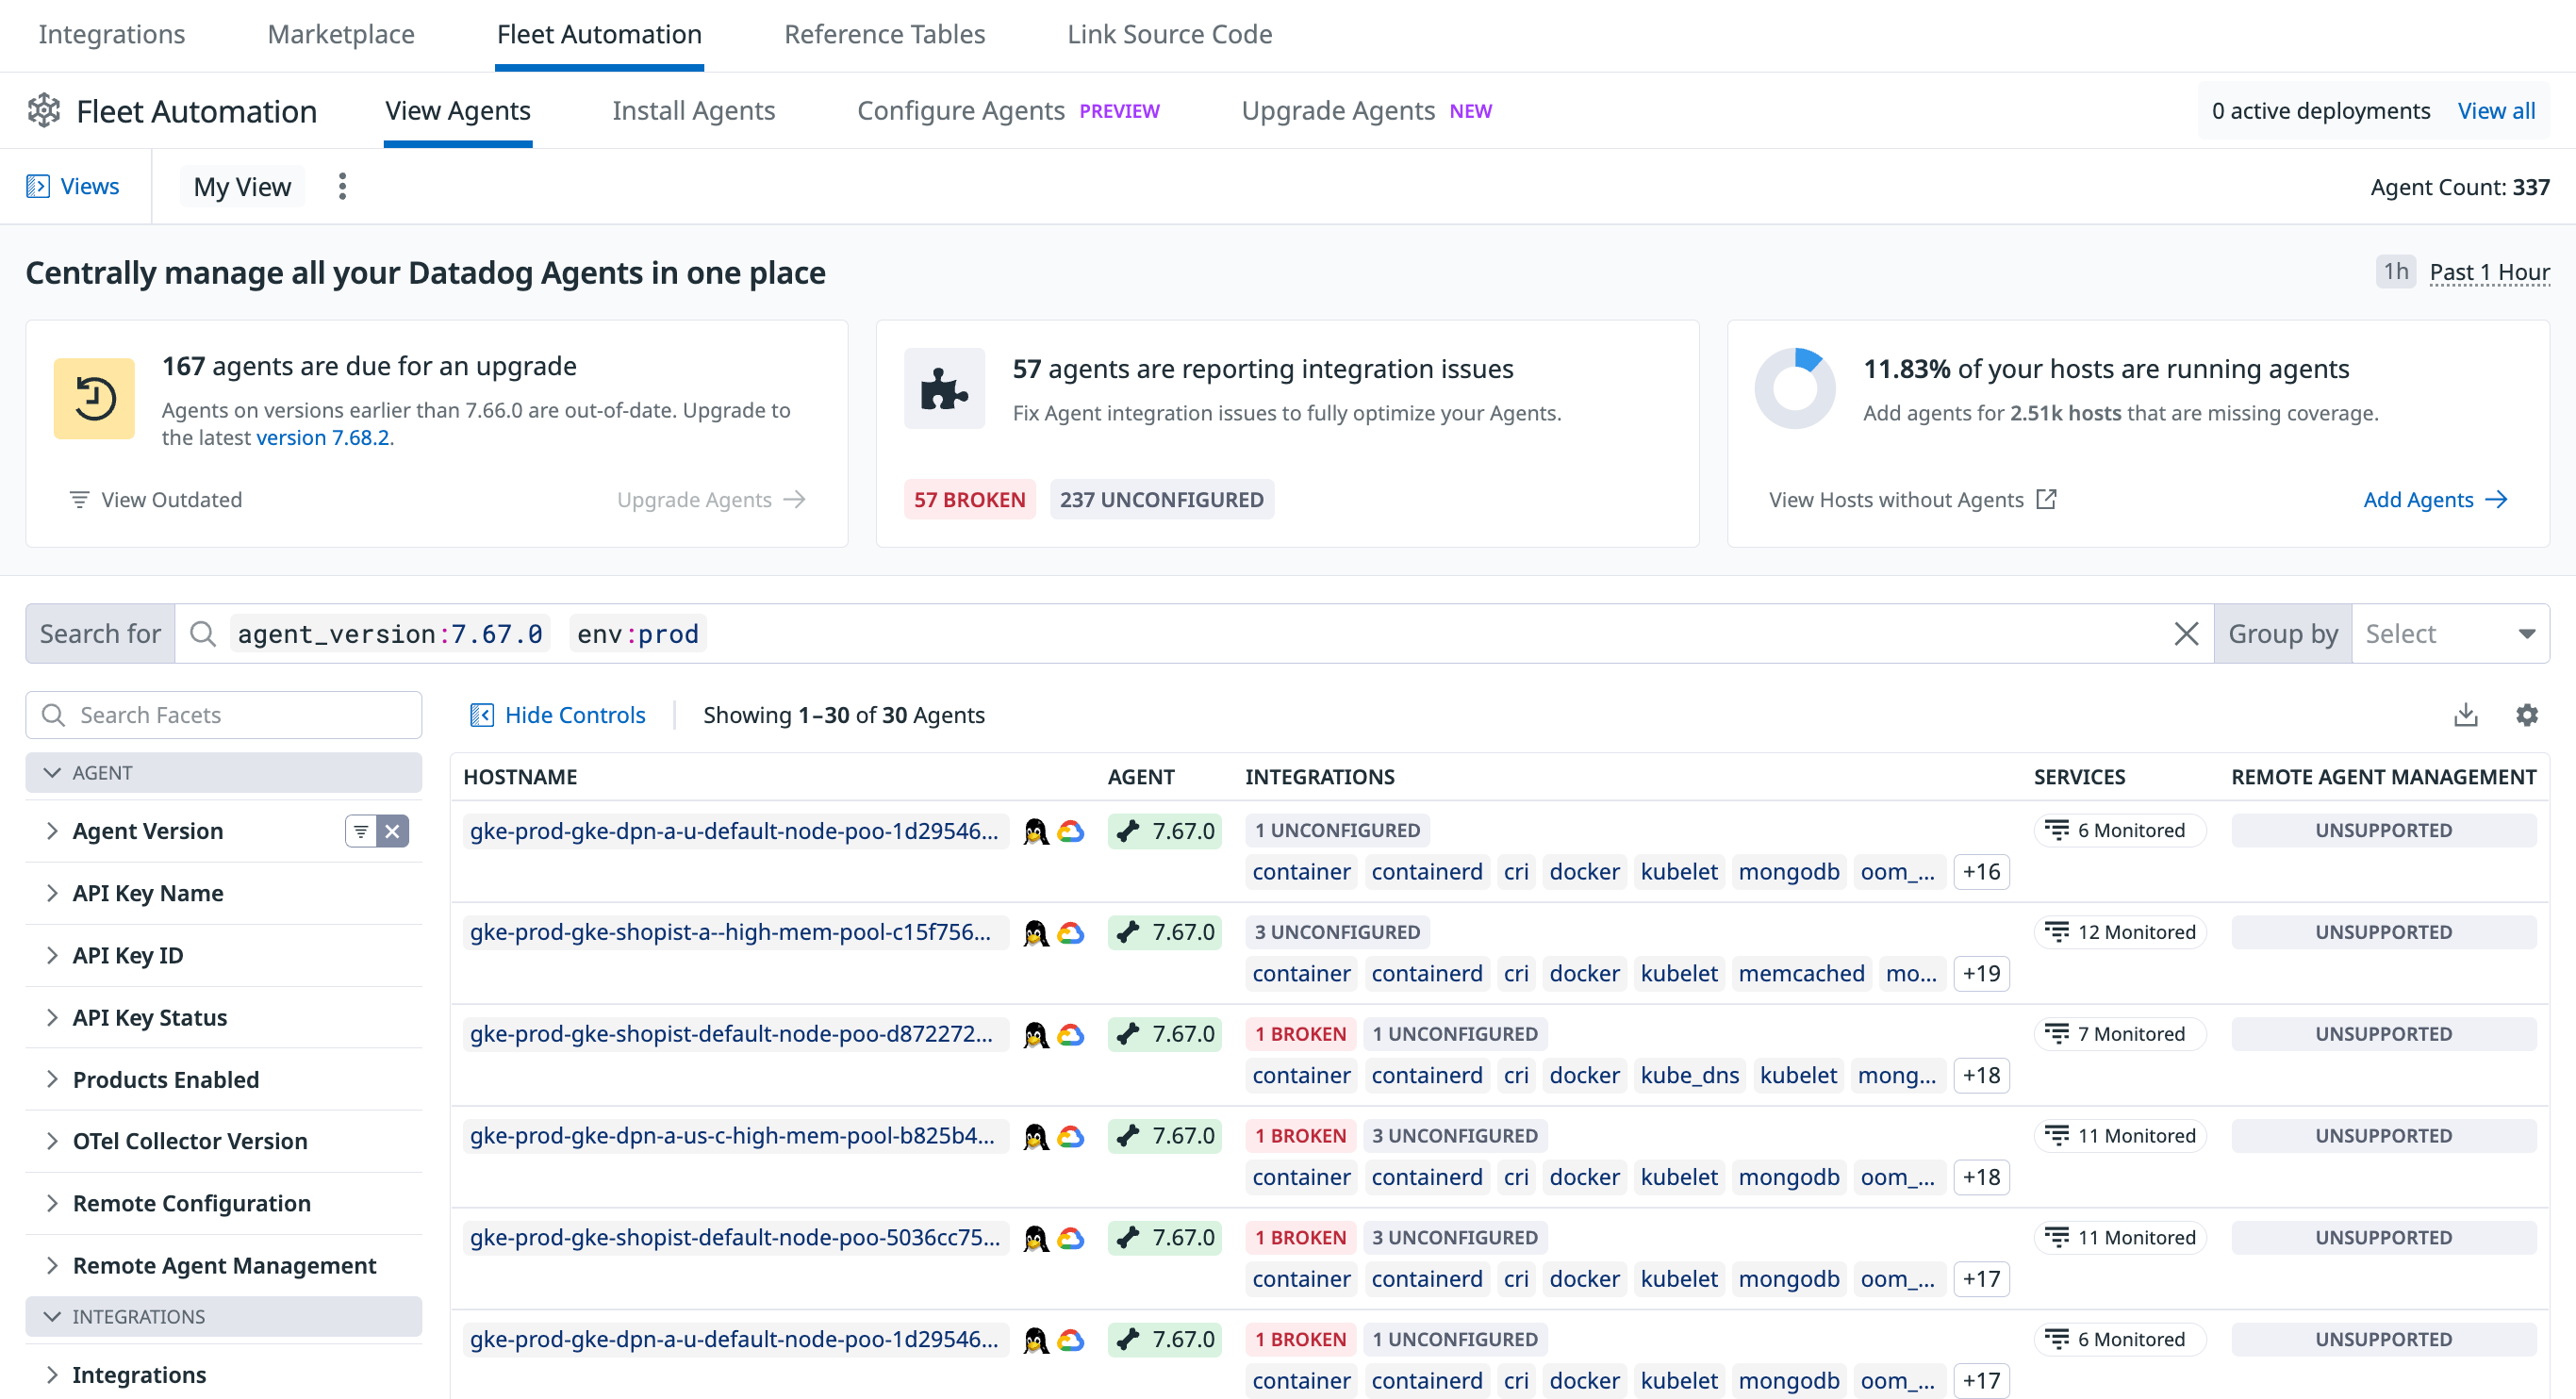Expand the Integrations facet
Screen dimensions: 2576x1399
click(52, 1375)
